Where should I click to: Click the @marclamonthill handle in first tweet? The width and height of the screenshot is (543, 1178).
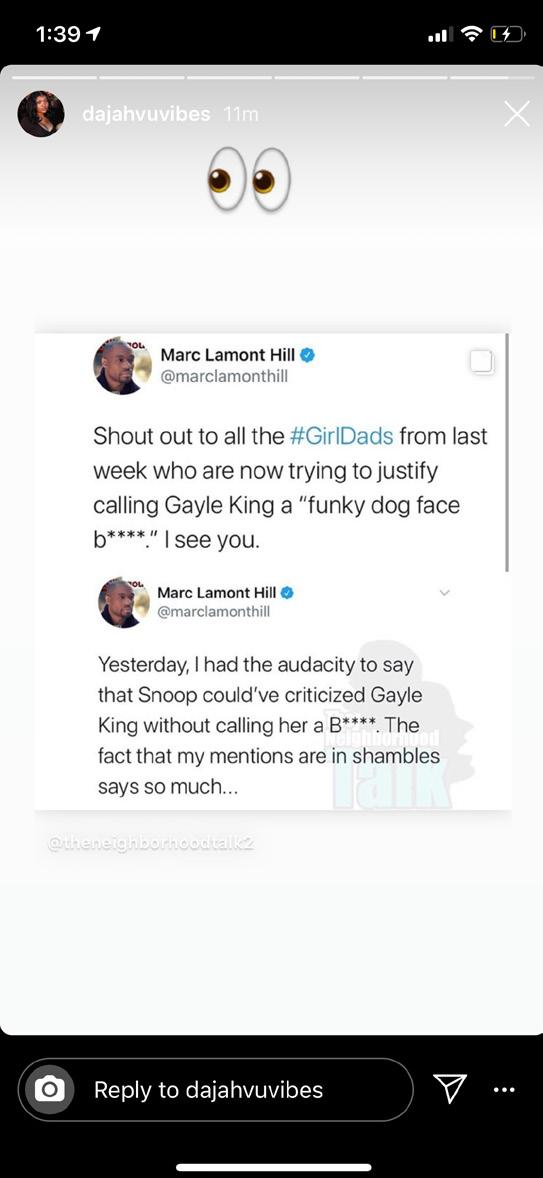click(224, 376)
